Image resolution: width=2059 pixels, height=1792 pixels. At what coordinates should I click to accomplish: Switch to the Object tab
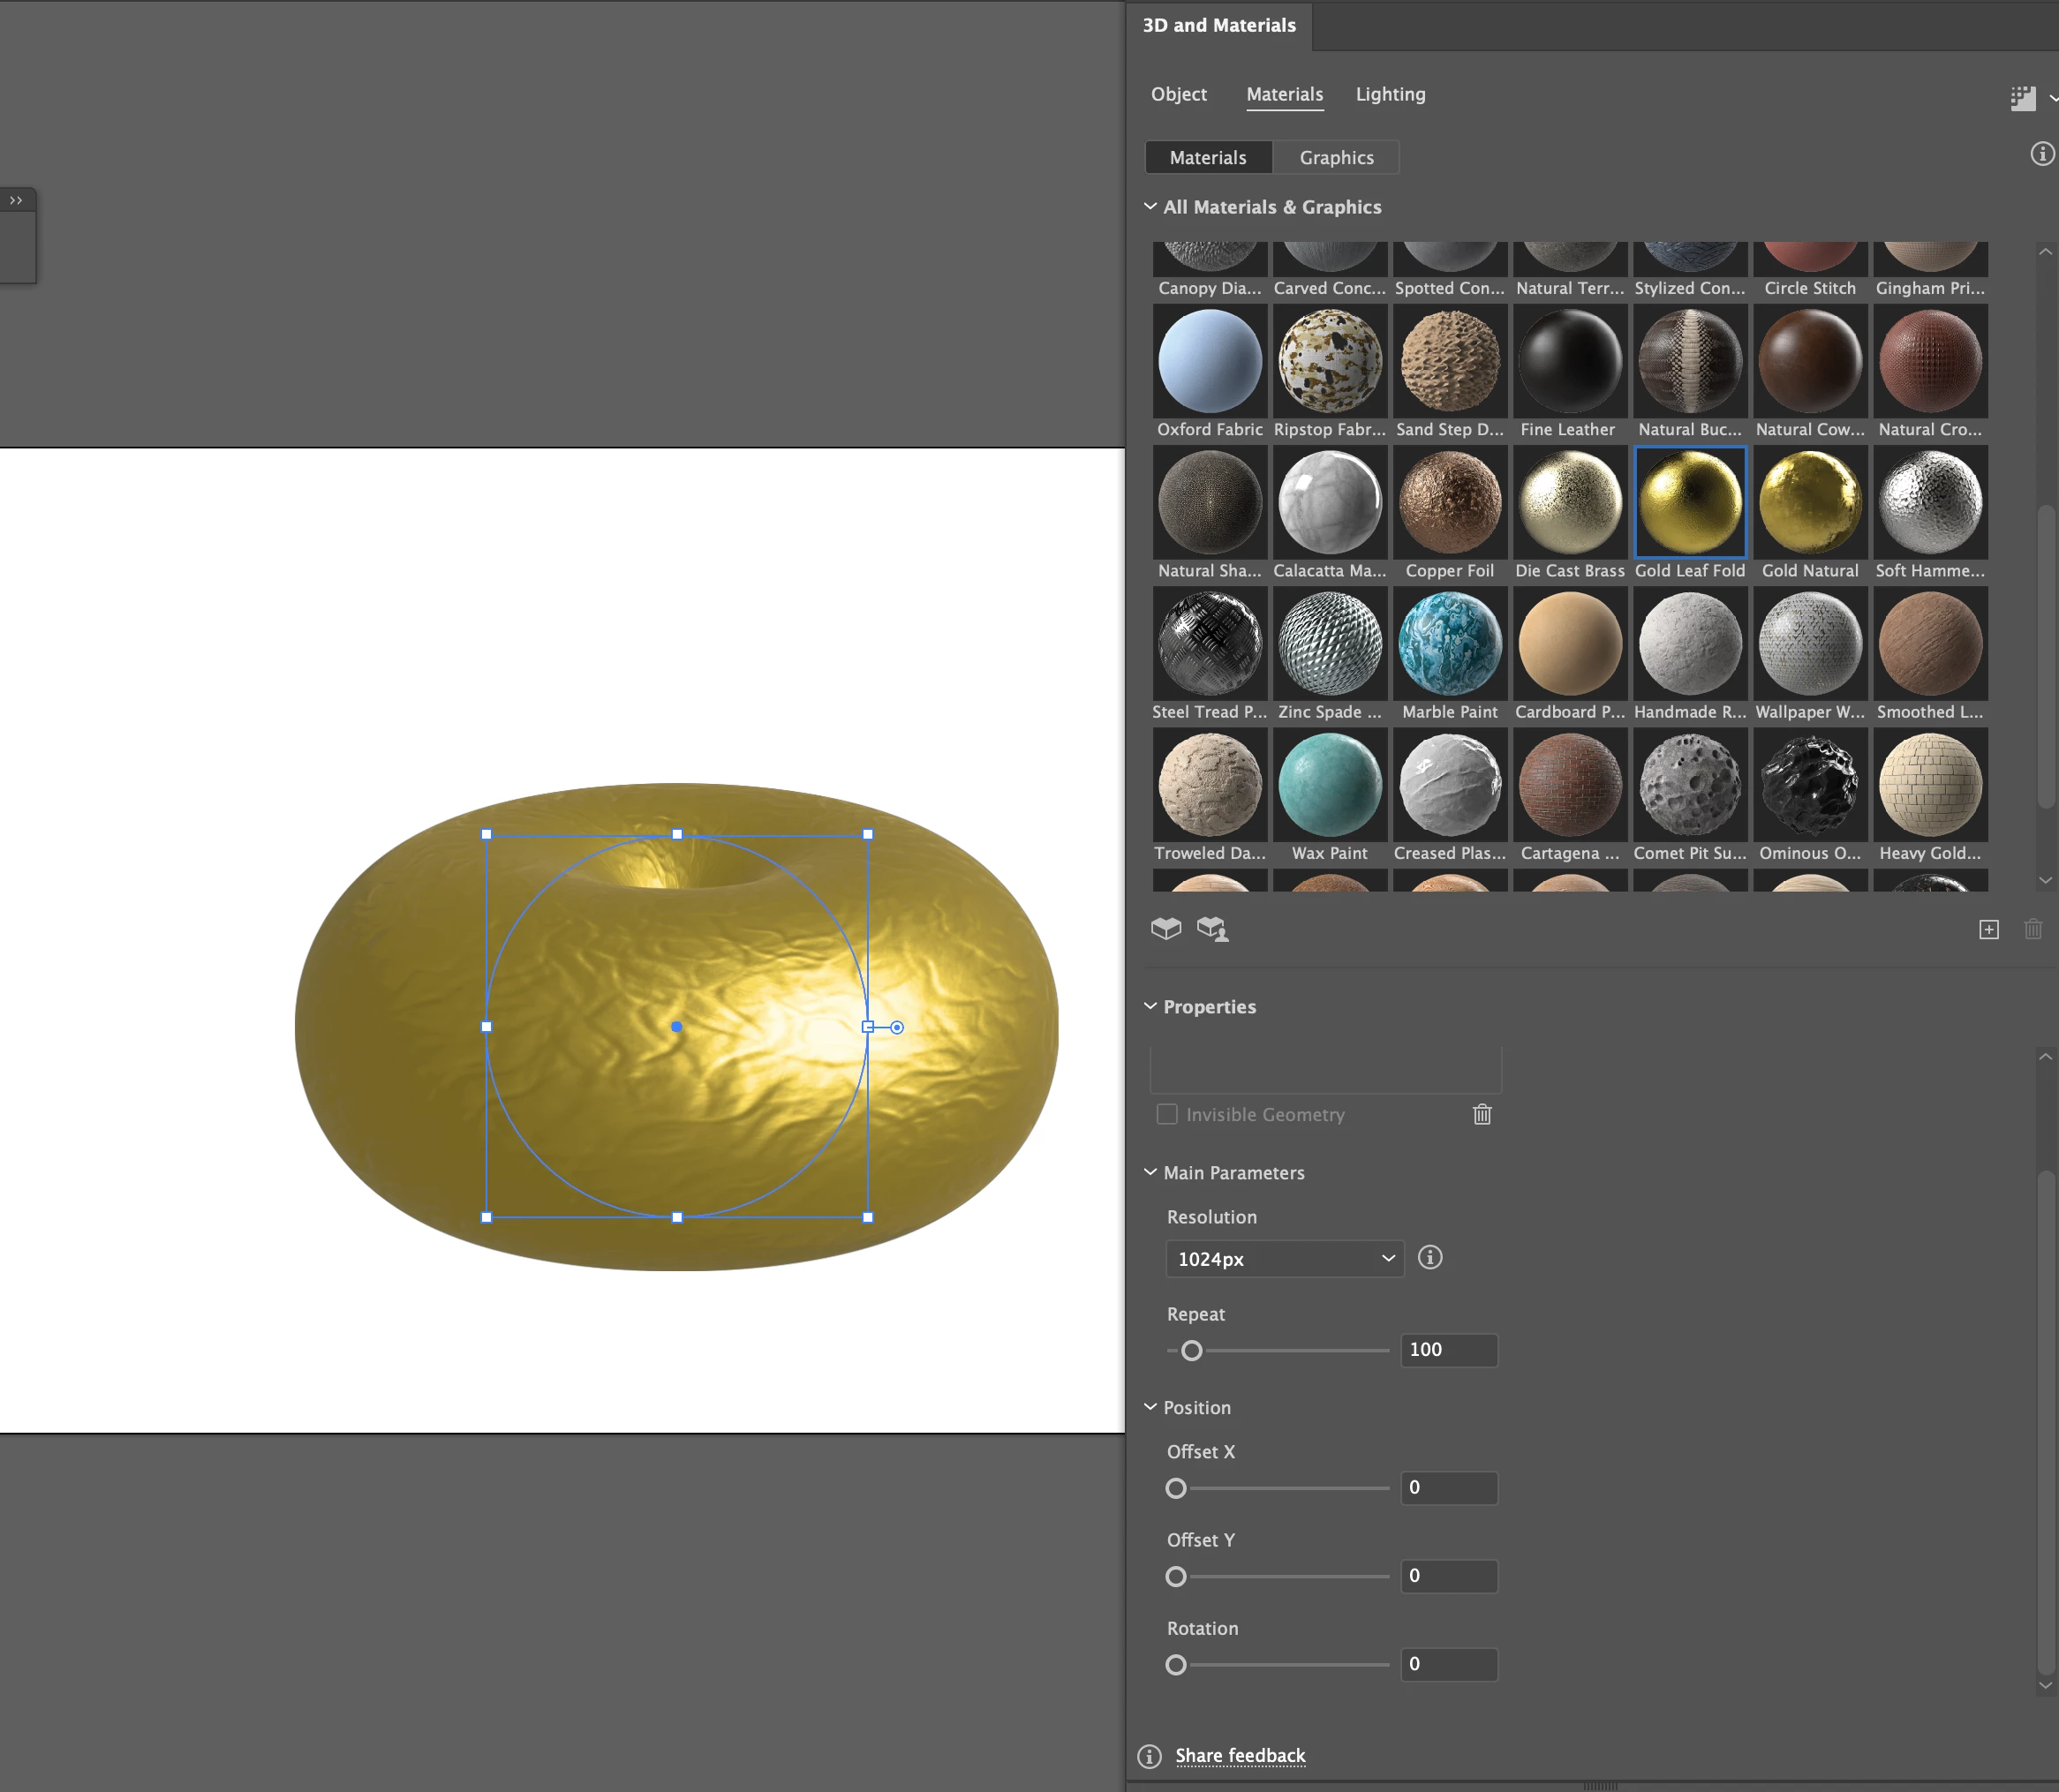[x=1178, y=94]
